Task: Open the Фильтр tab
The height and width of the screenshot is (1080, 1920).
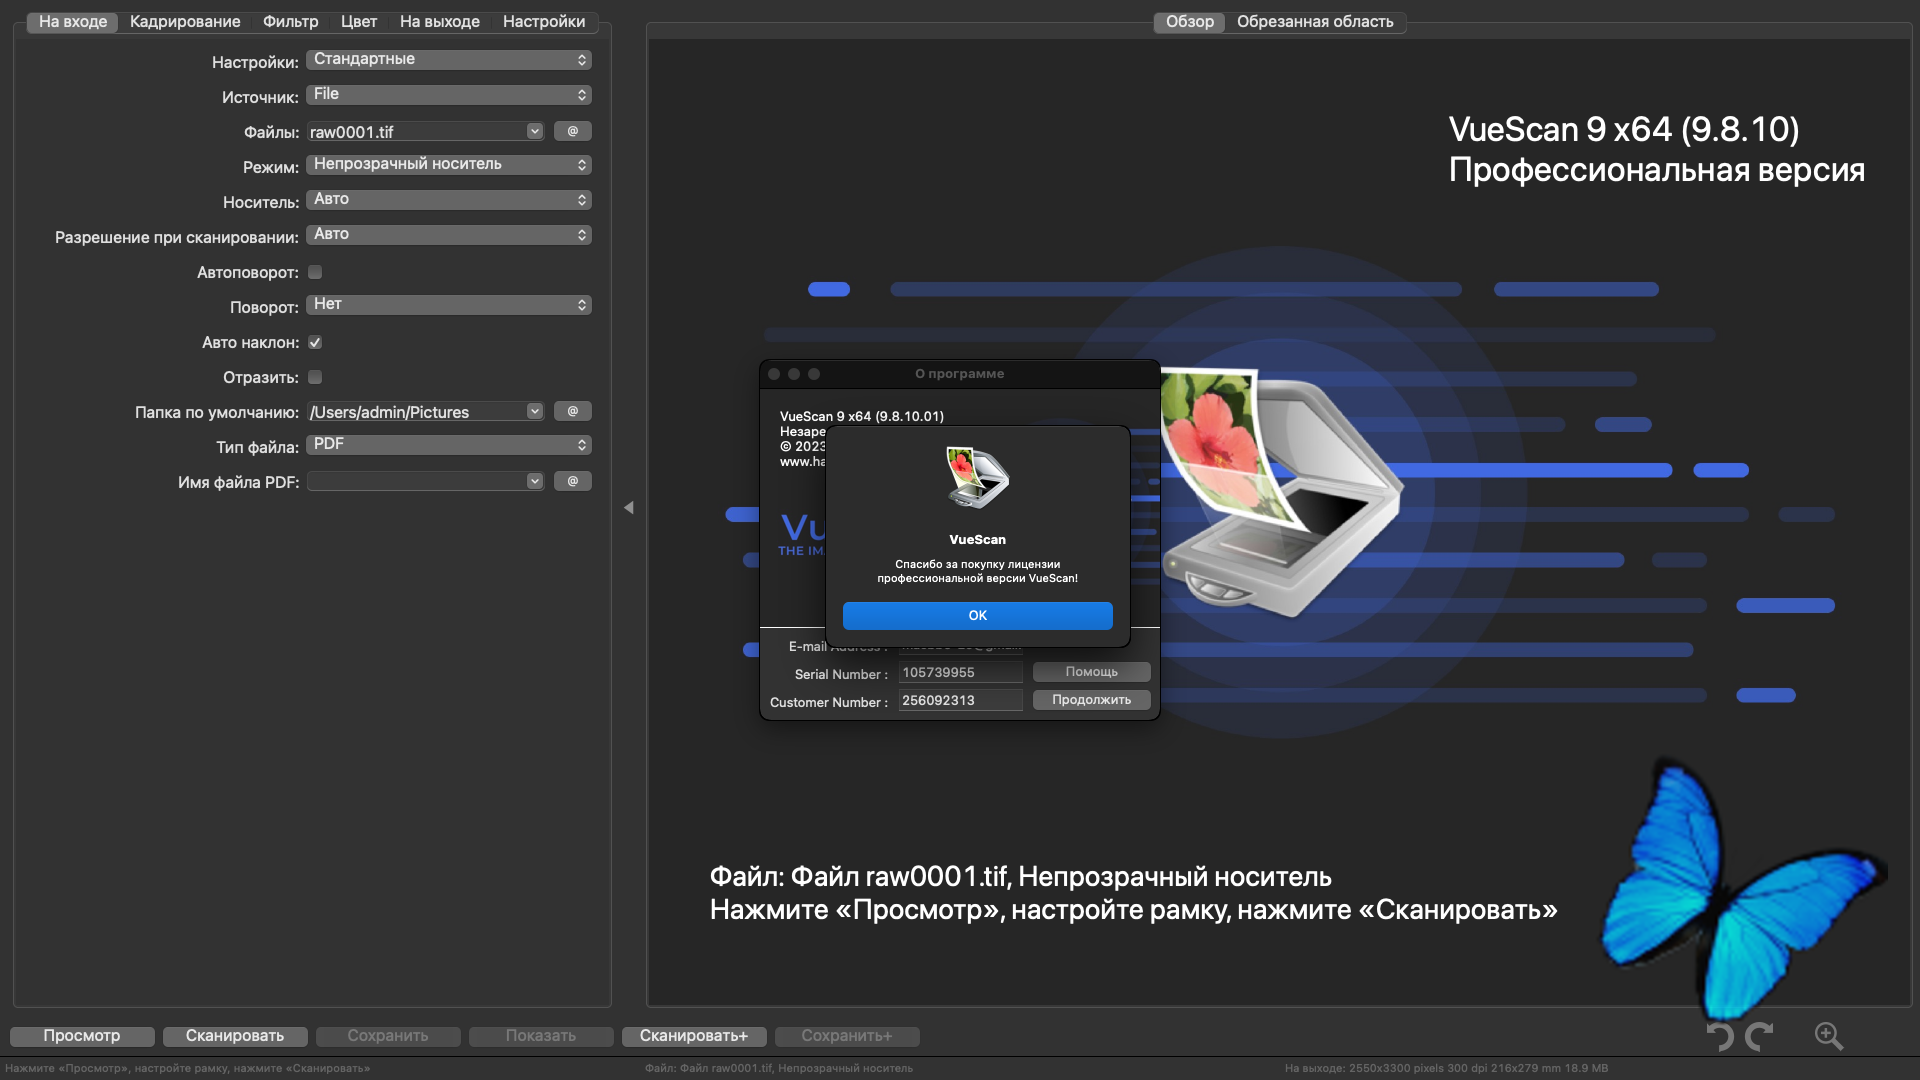Action: click(x=291, y=22)
